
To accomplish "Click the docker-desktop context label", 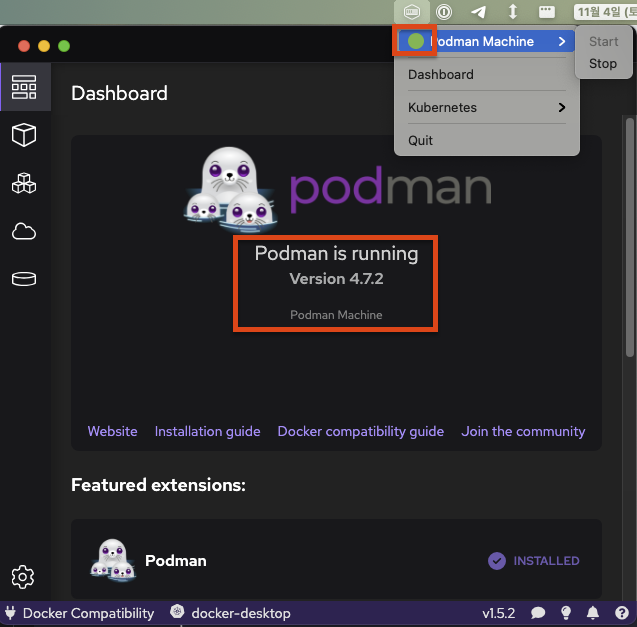I will (241, 613).
